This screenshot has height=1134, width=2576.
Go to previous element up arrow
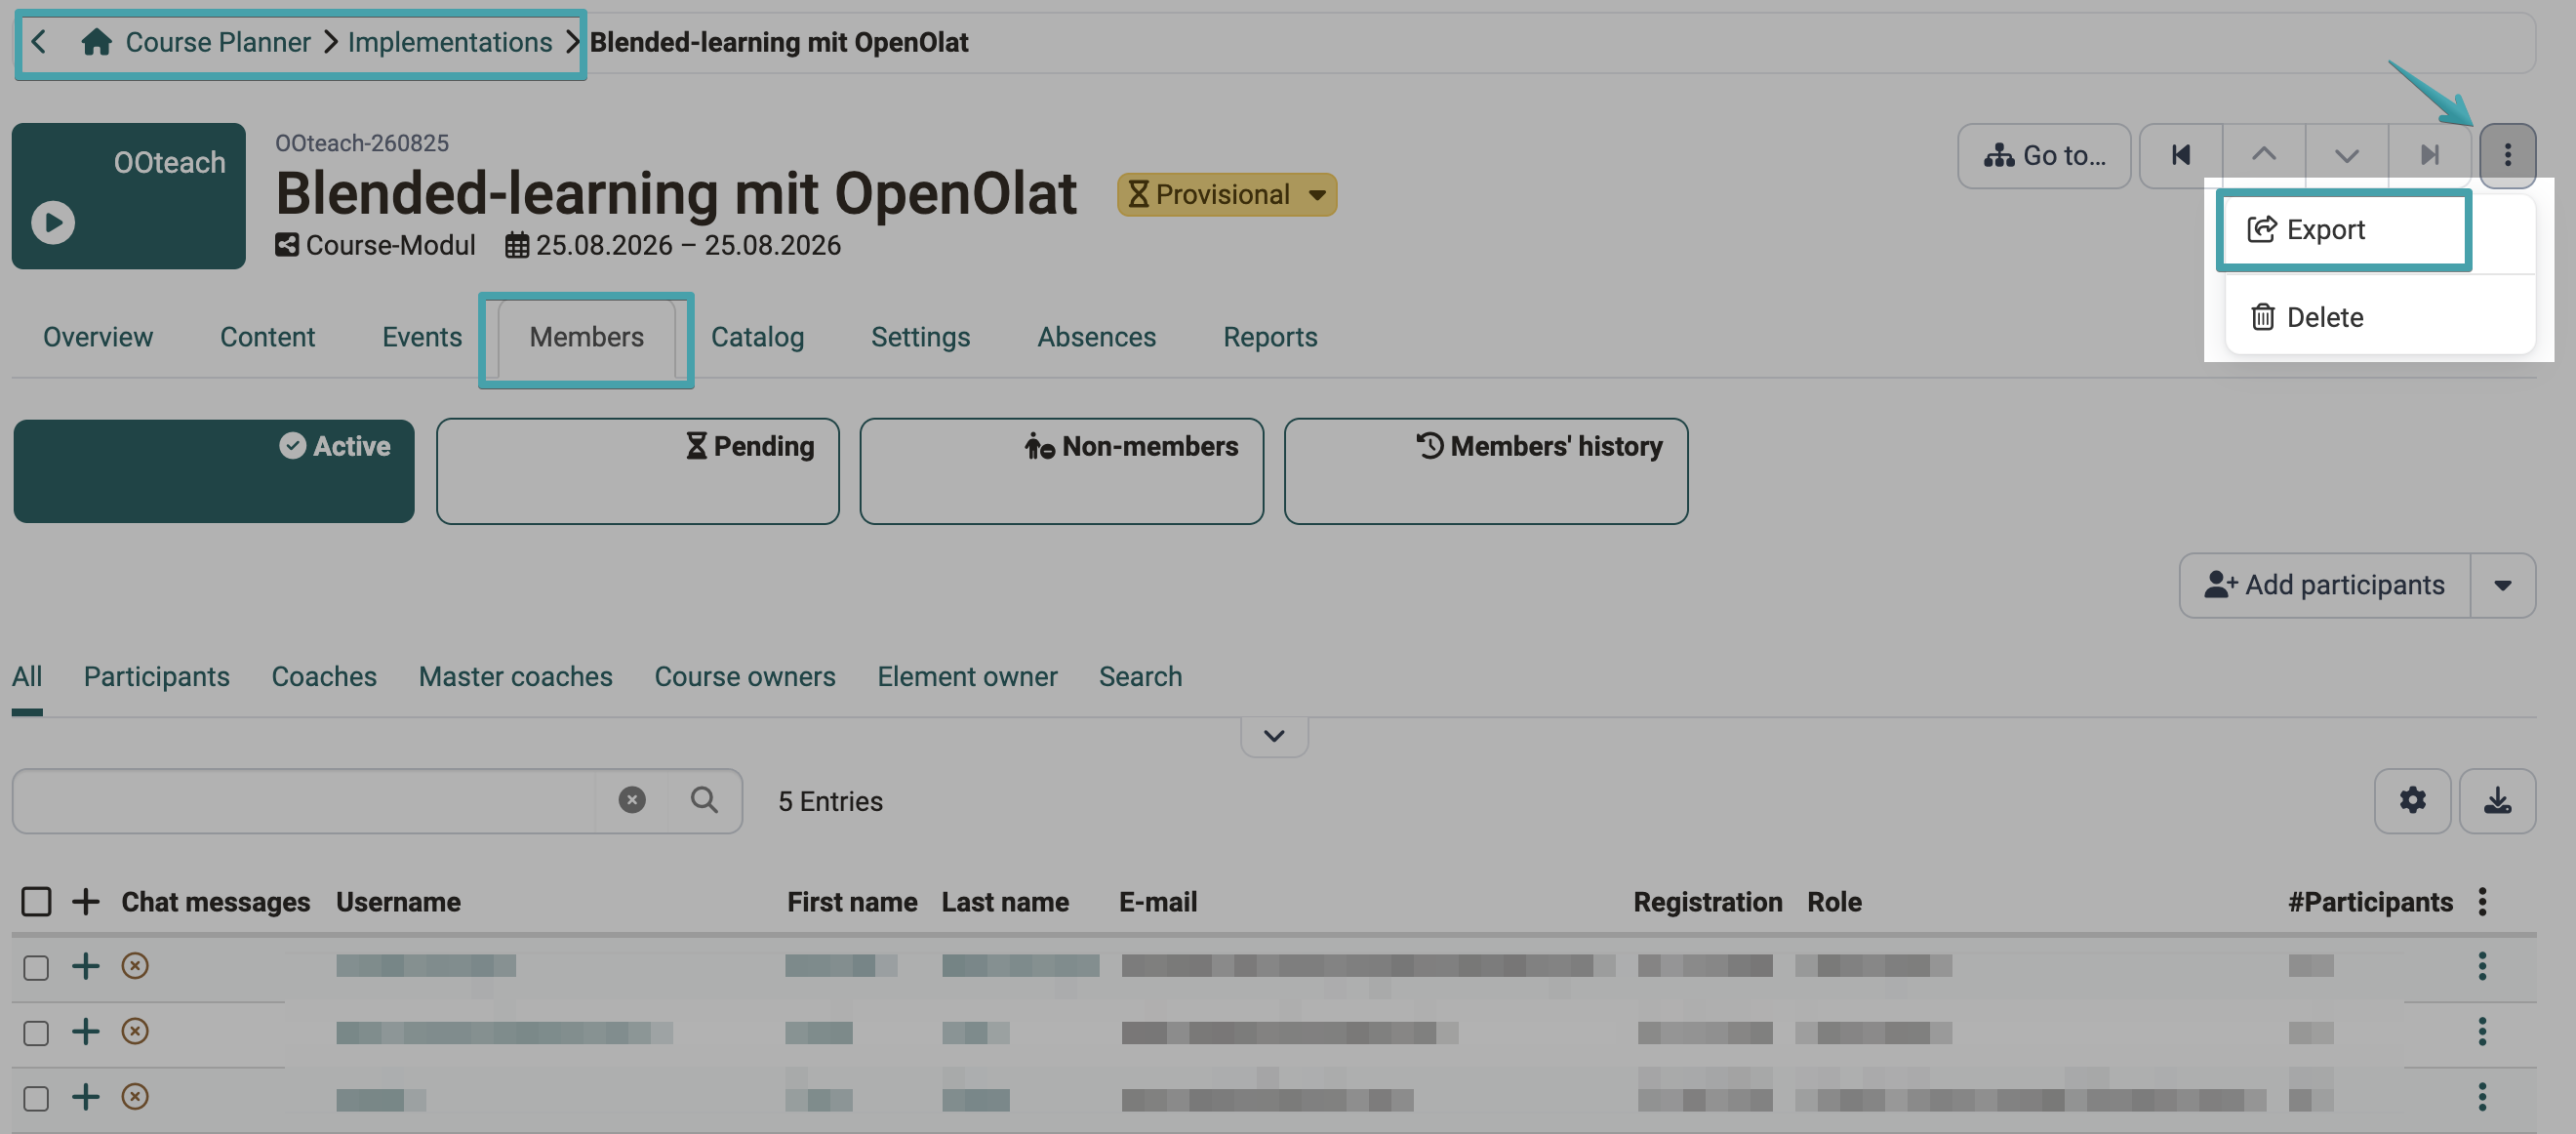(x=2264, y=155)
